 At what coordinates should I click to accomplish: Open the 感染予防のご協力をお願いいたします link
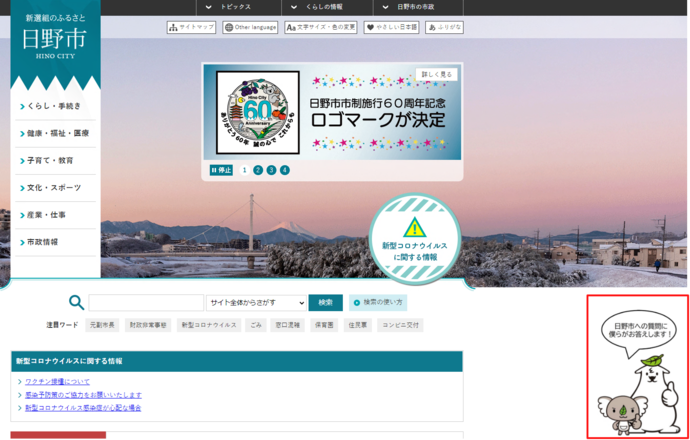(83, 395)
